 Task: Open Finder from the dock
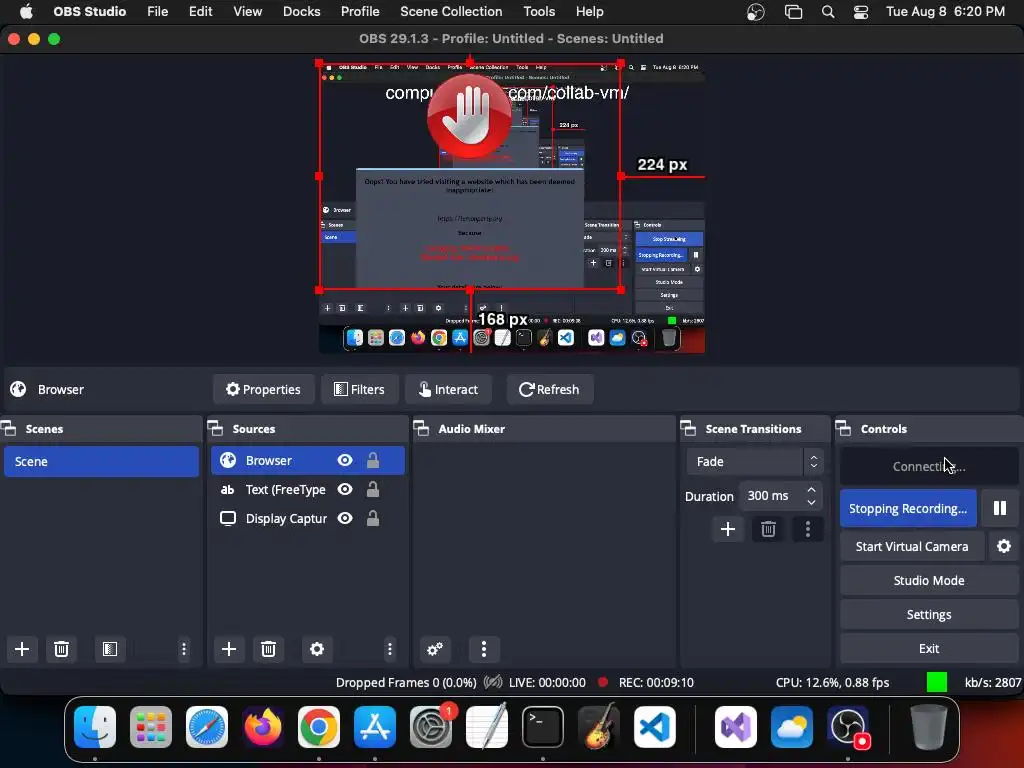click(95, 727)
